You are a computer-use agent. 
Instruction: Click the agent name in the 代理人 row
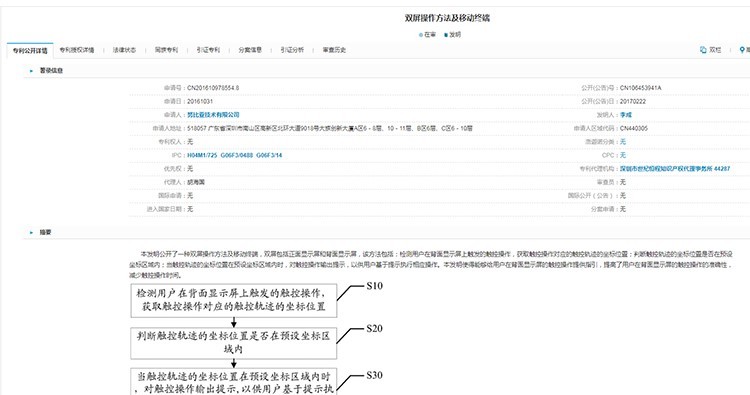(196, 182)
